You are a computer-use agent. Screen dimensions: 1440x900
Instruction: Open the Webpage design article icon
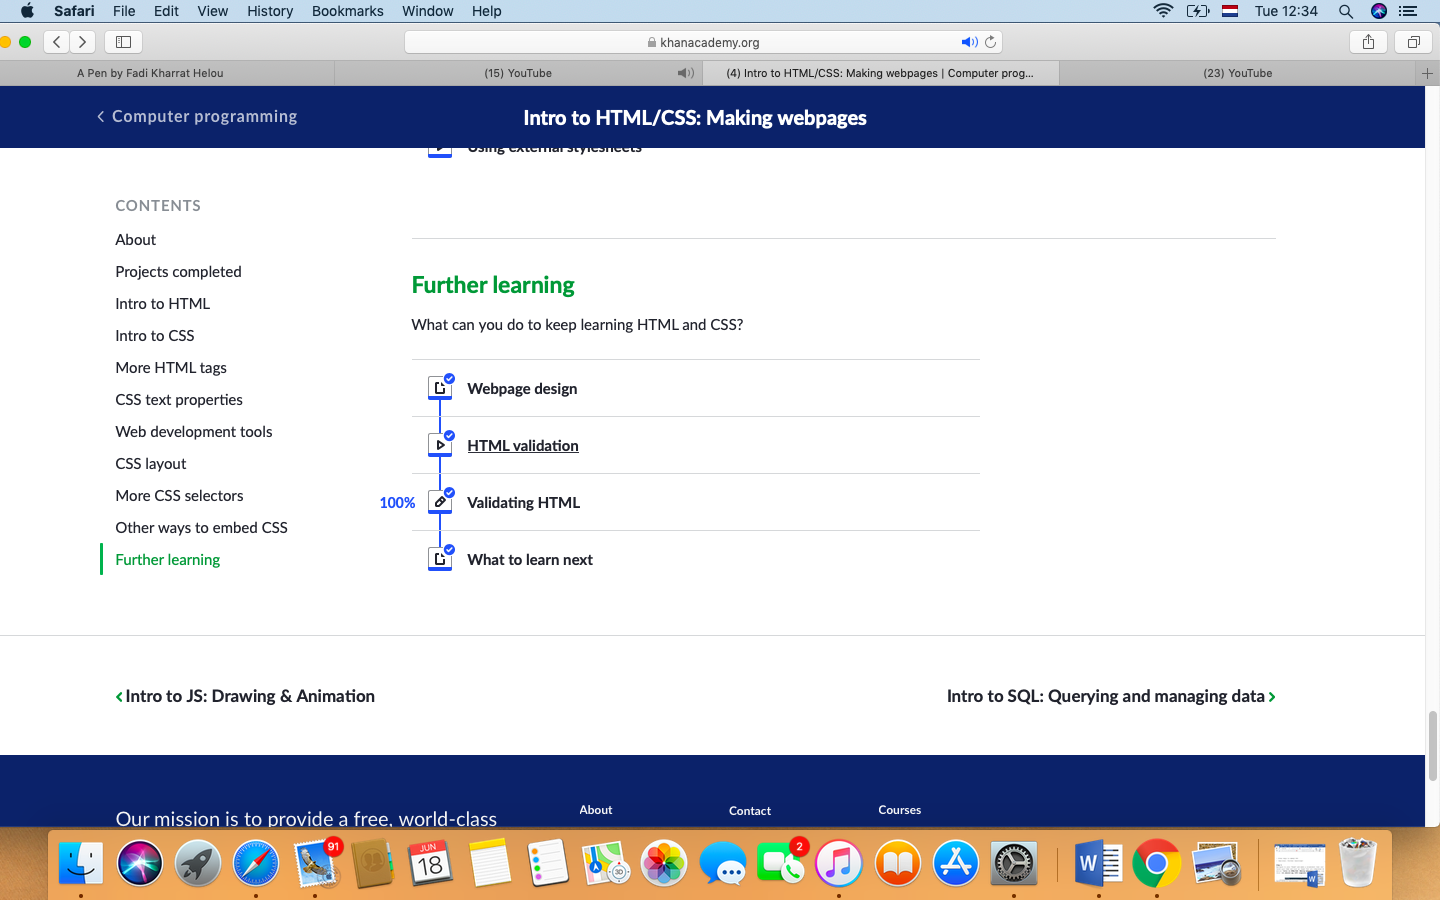coord(440,388)
